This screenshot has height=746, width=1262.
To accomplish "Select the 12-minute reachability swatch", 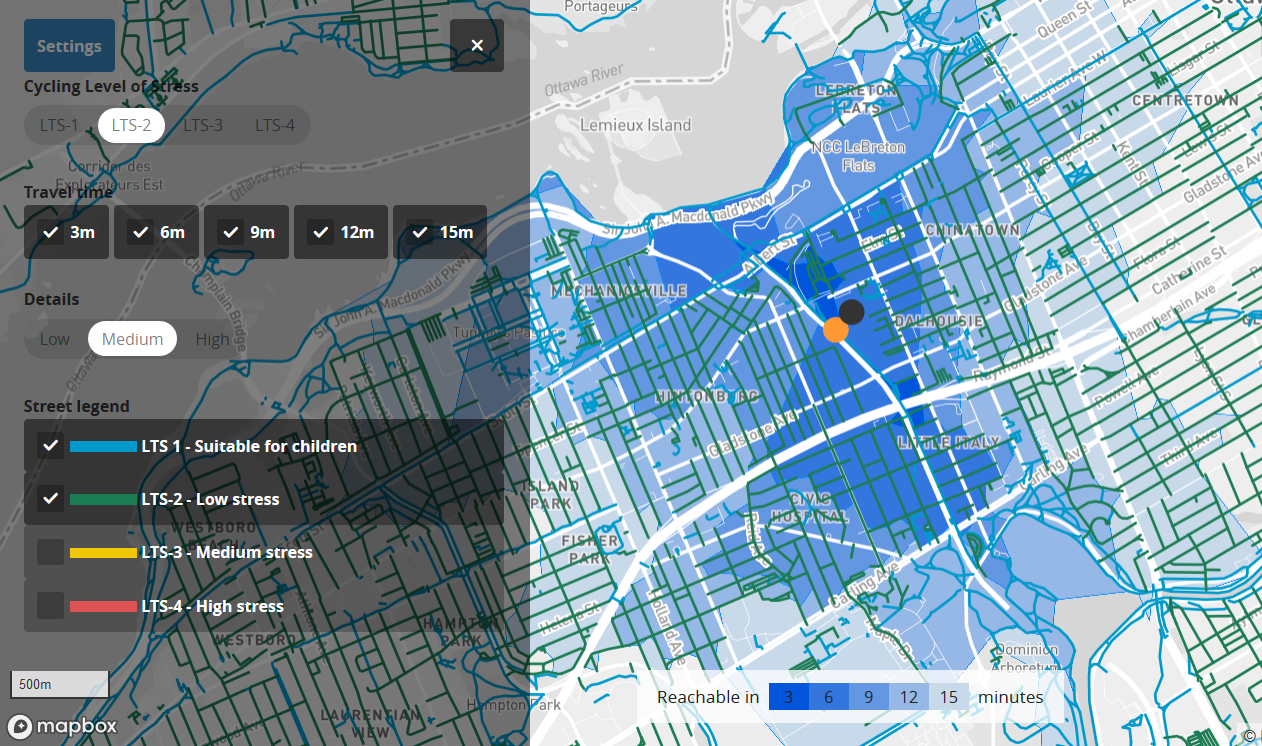I will 908,697.
